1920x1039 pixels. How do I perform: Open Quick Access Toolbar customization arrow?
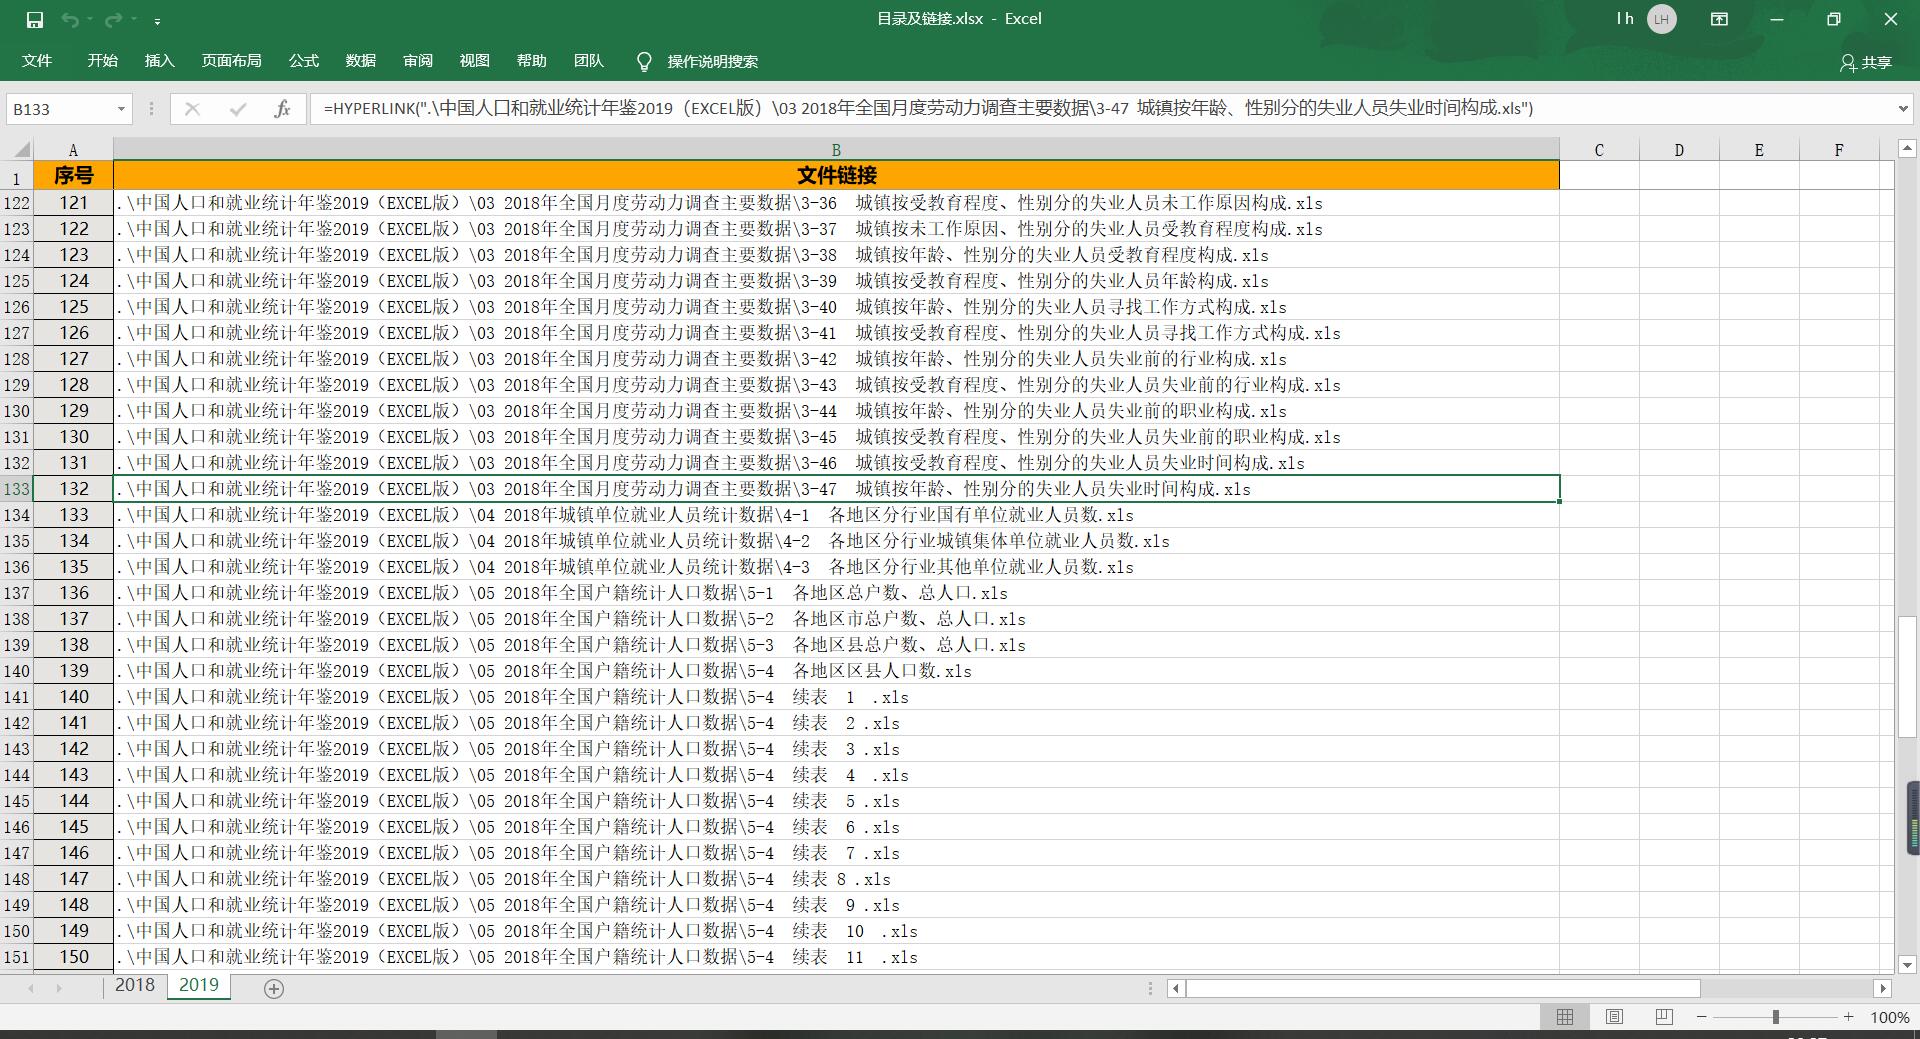coord(158,20)
